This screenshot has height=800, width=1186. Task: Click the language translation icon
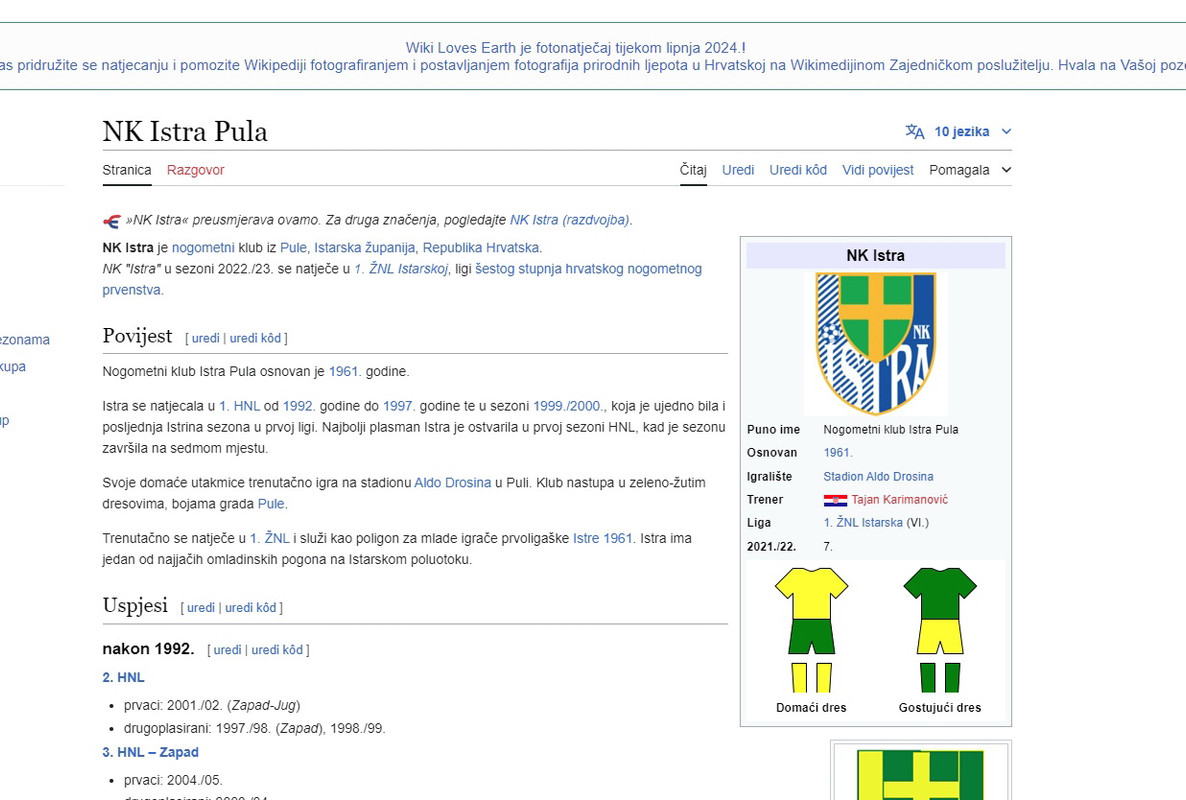tap(914, 132)
